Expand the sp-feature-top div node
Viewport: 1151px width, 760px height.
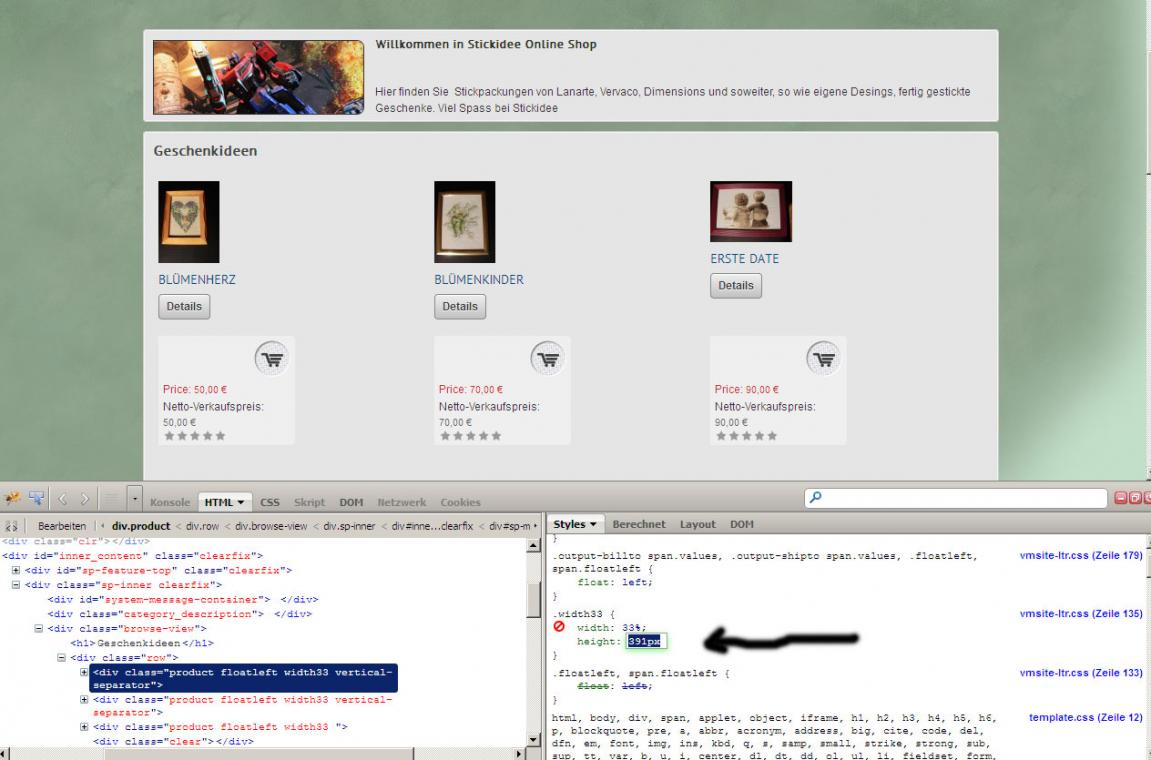click(x=16, y=570)
